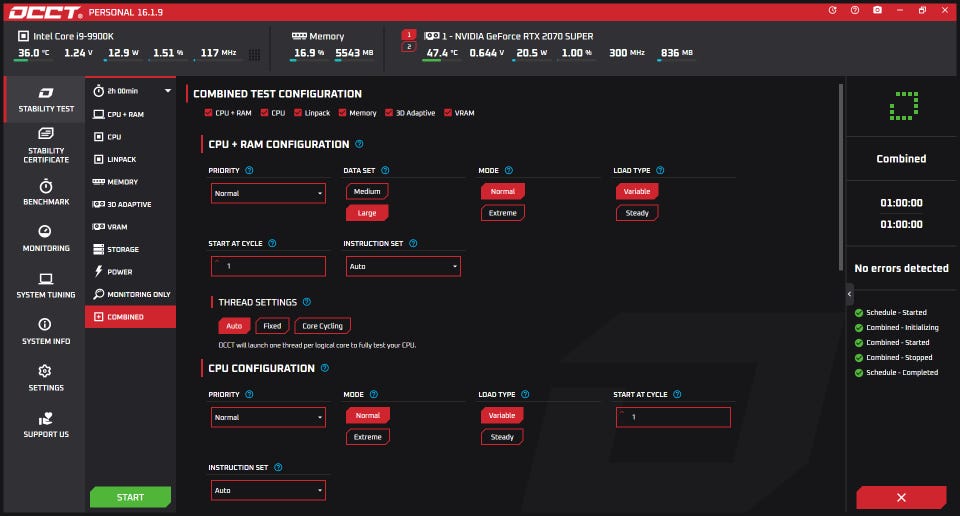
Task: Select GPU 1 badge in header
Action: pos(409,34)
